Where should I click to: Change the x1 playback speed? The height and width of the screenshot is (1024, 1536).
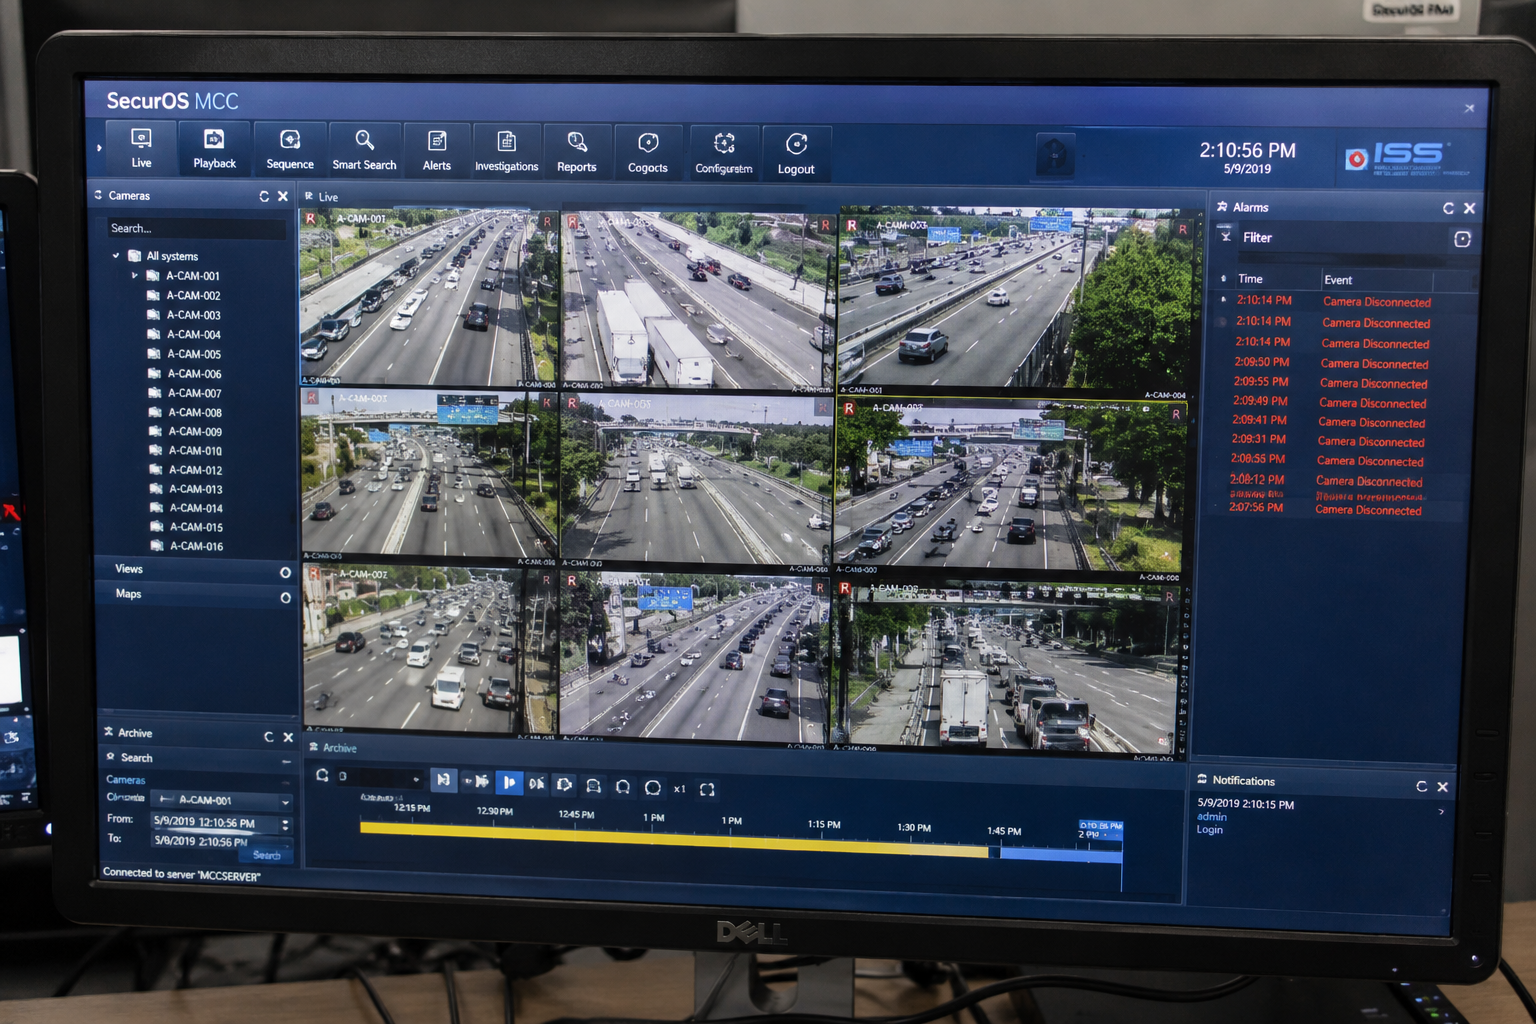(679, 789)
